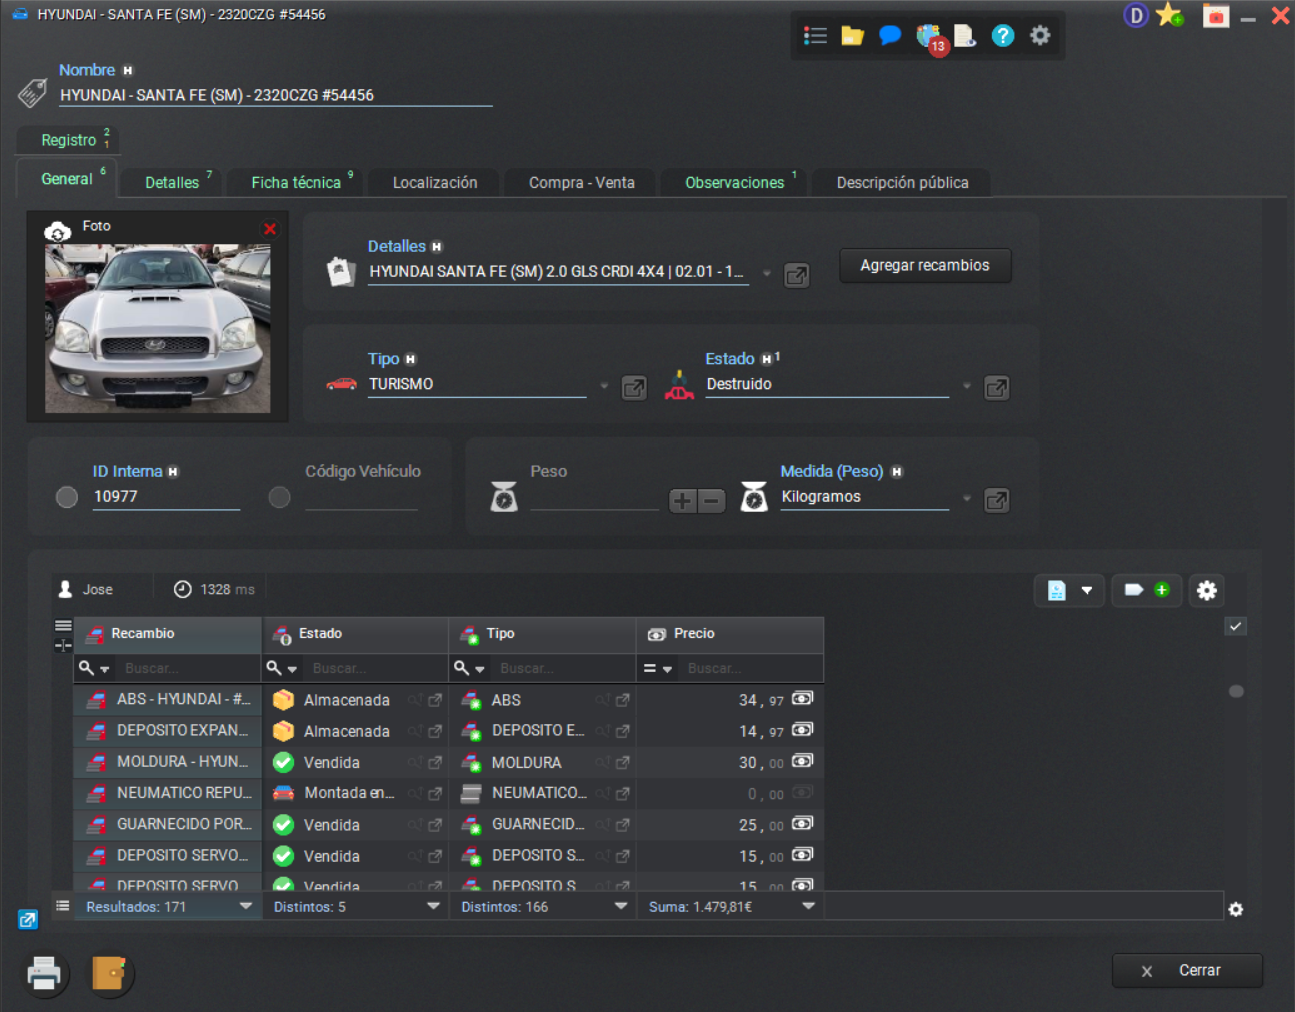Remove photo with the red X
This screenshot has width=1295, height=1012.
[x=270, y=229]
